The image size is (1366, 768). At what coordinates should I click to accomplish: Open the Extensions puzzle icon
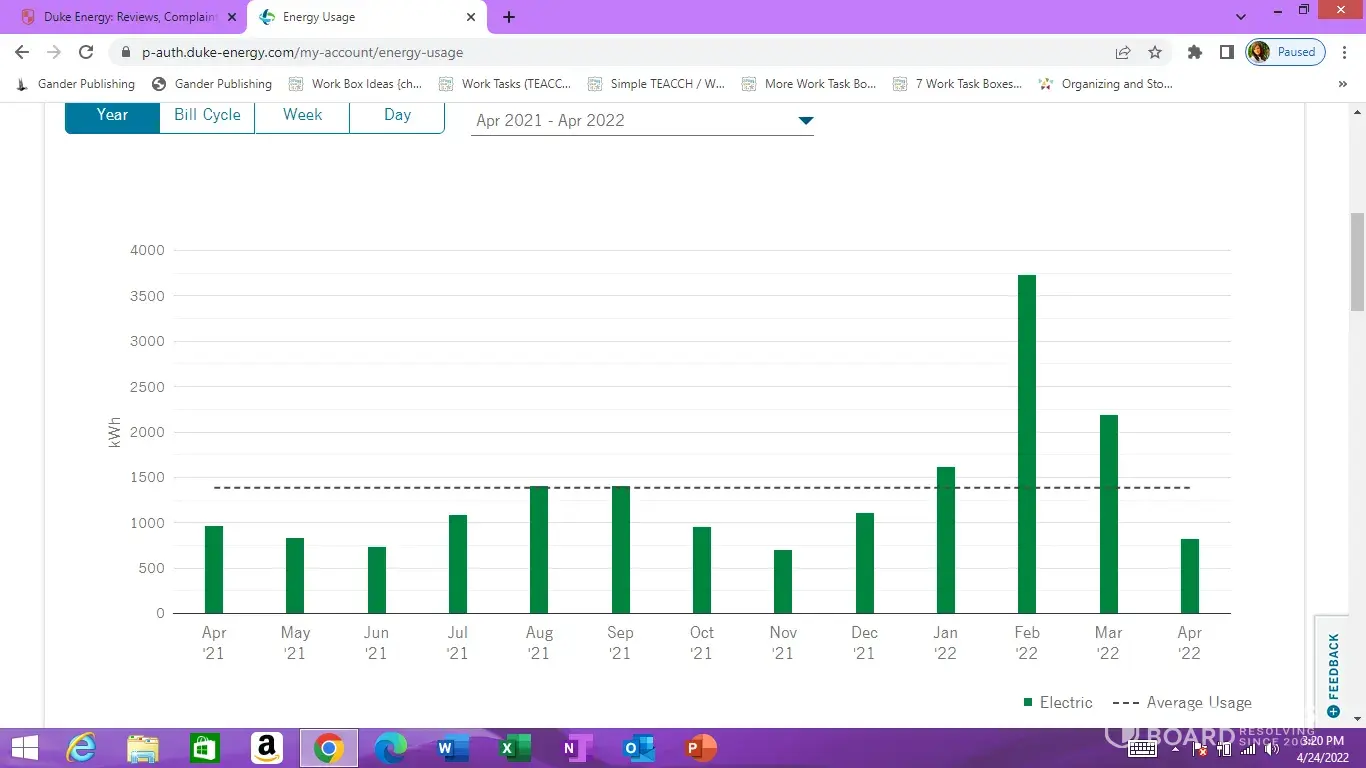(x=1194, y=52)
